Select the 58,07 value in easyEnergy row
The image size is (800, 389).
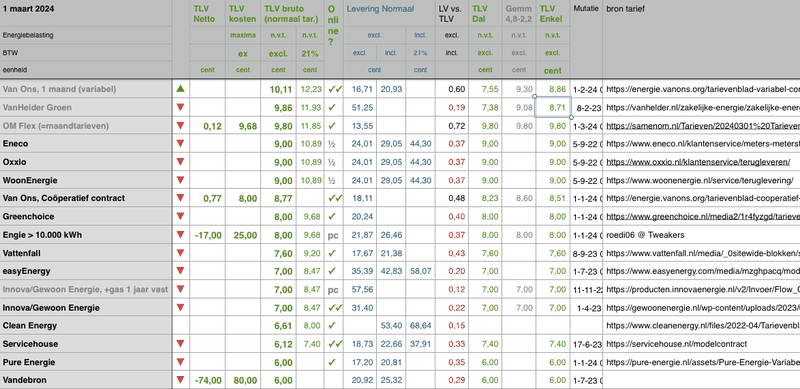coord(420,271)
